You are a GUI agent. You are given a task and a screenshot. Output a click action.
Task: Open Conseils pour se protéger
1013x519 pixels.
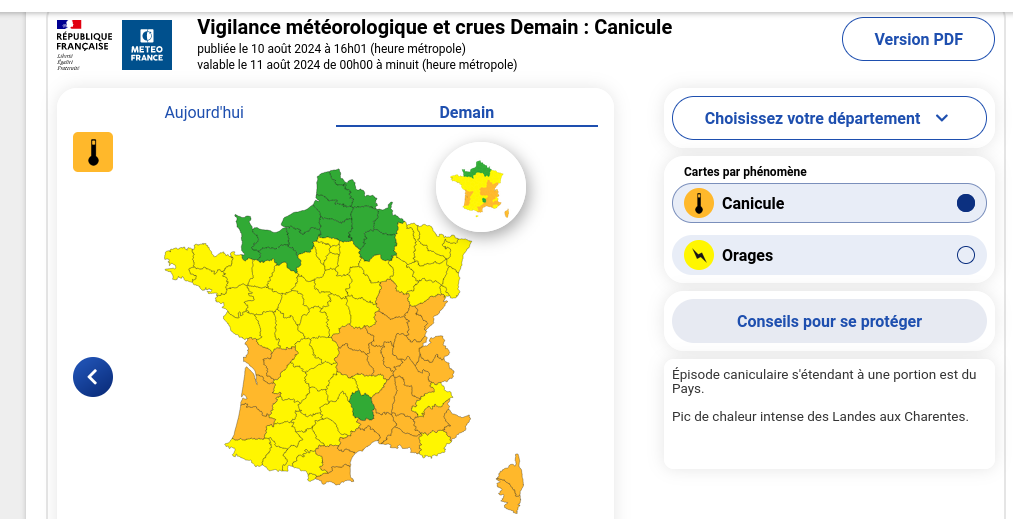829,321
